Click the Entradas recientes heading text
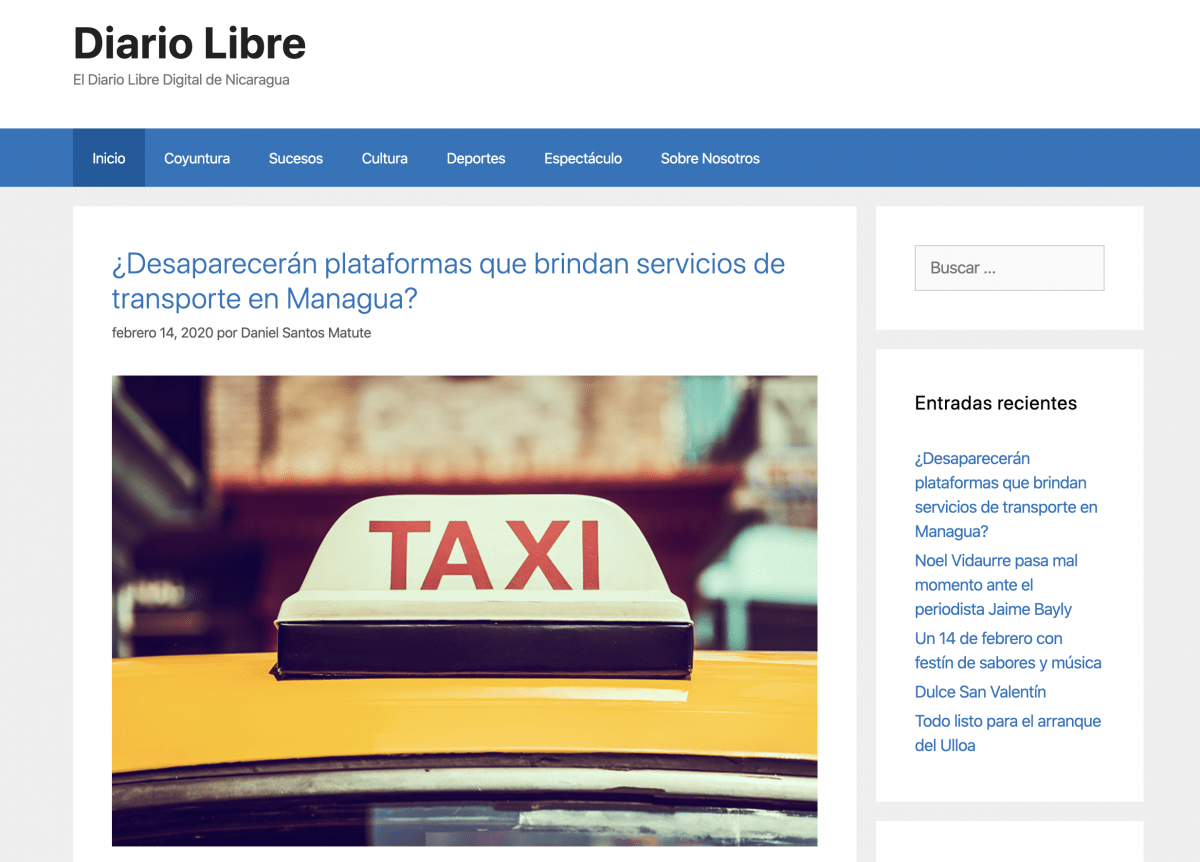Viewport: 1200px width, 862px height. click(996, 403)
